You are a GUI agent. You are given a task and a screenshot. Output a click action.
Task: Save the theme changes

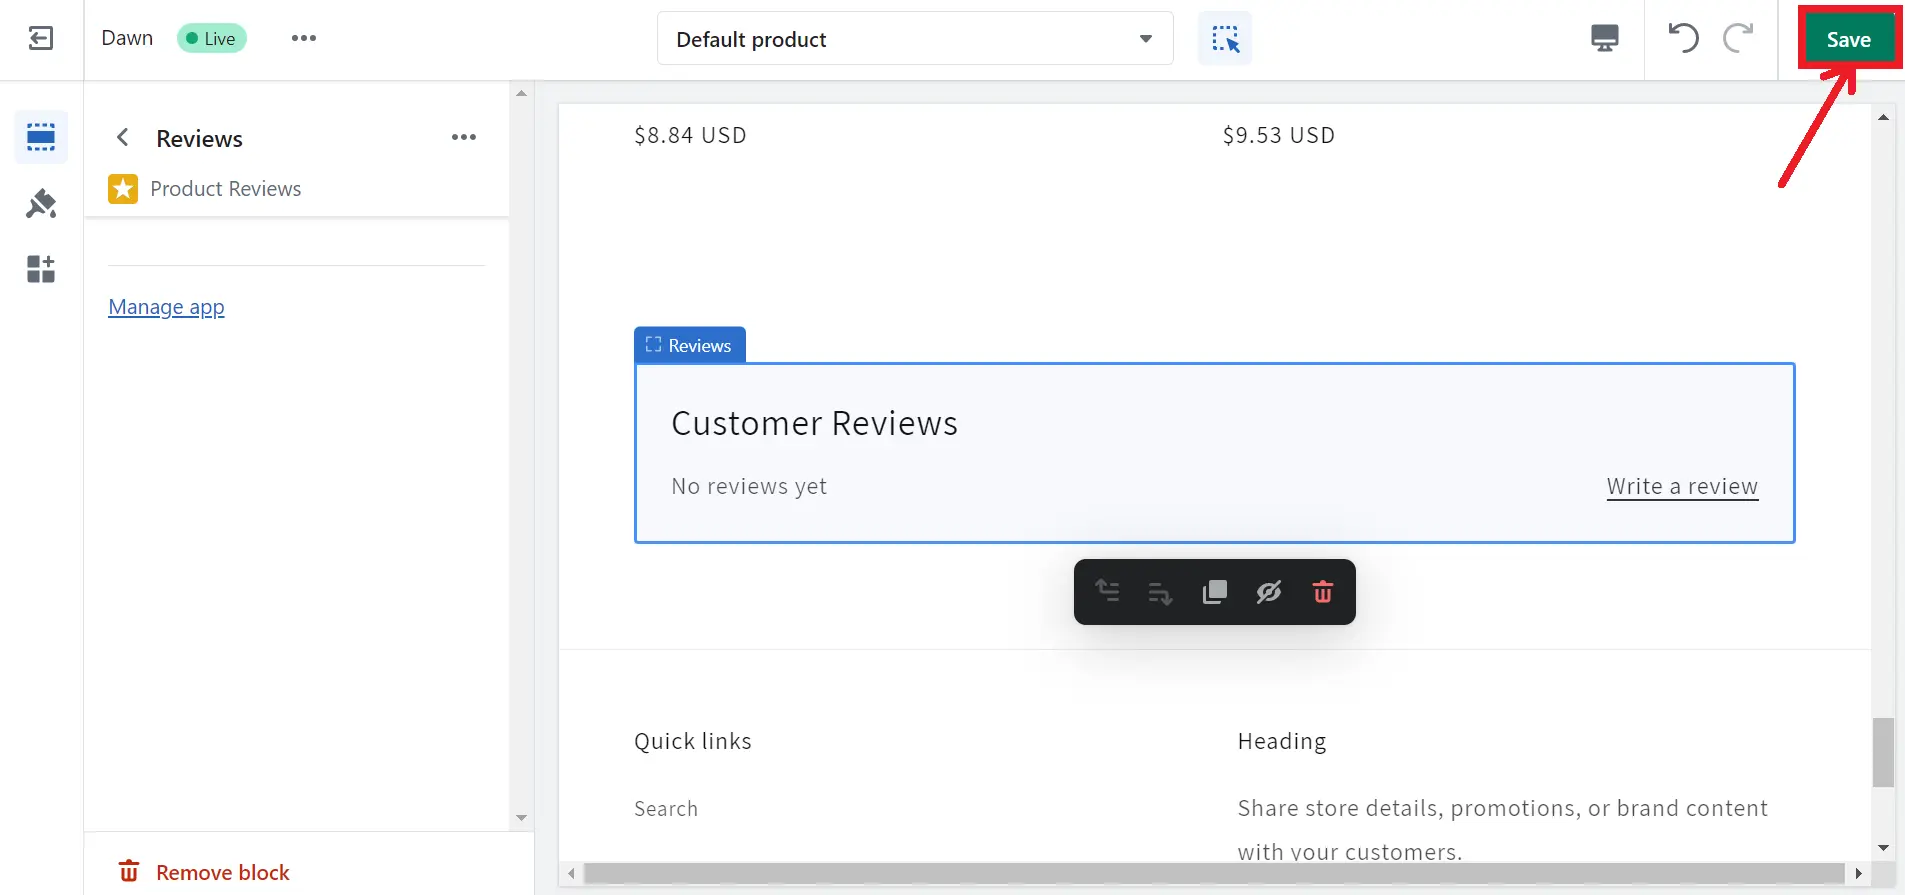(x=1849, y=39)
